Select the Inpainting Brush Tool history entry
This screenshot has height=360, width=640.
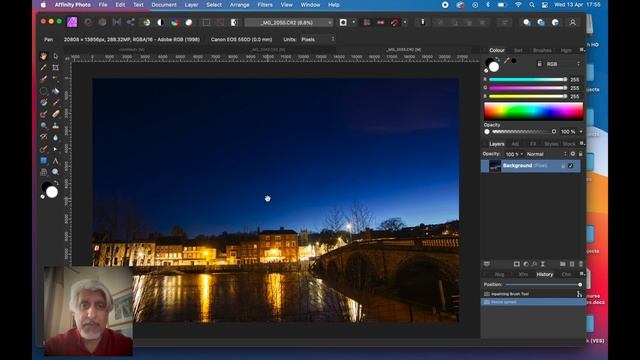coord(533,294)
